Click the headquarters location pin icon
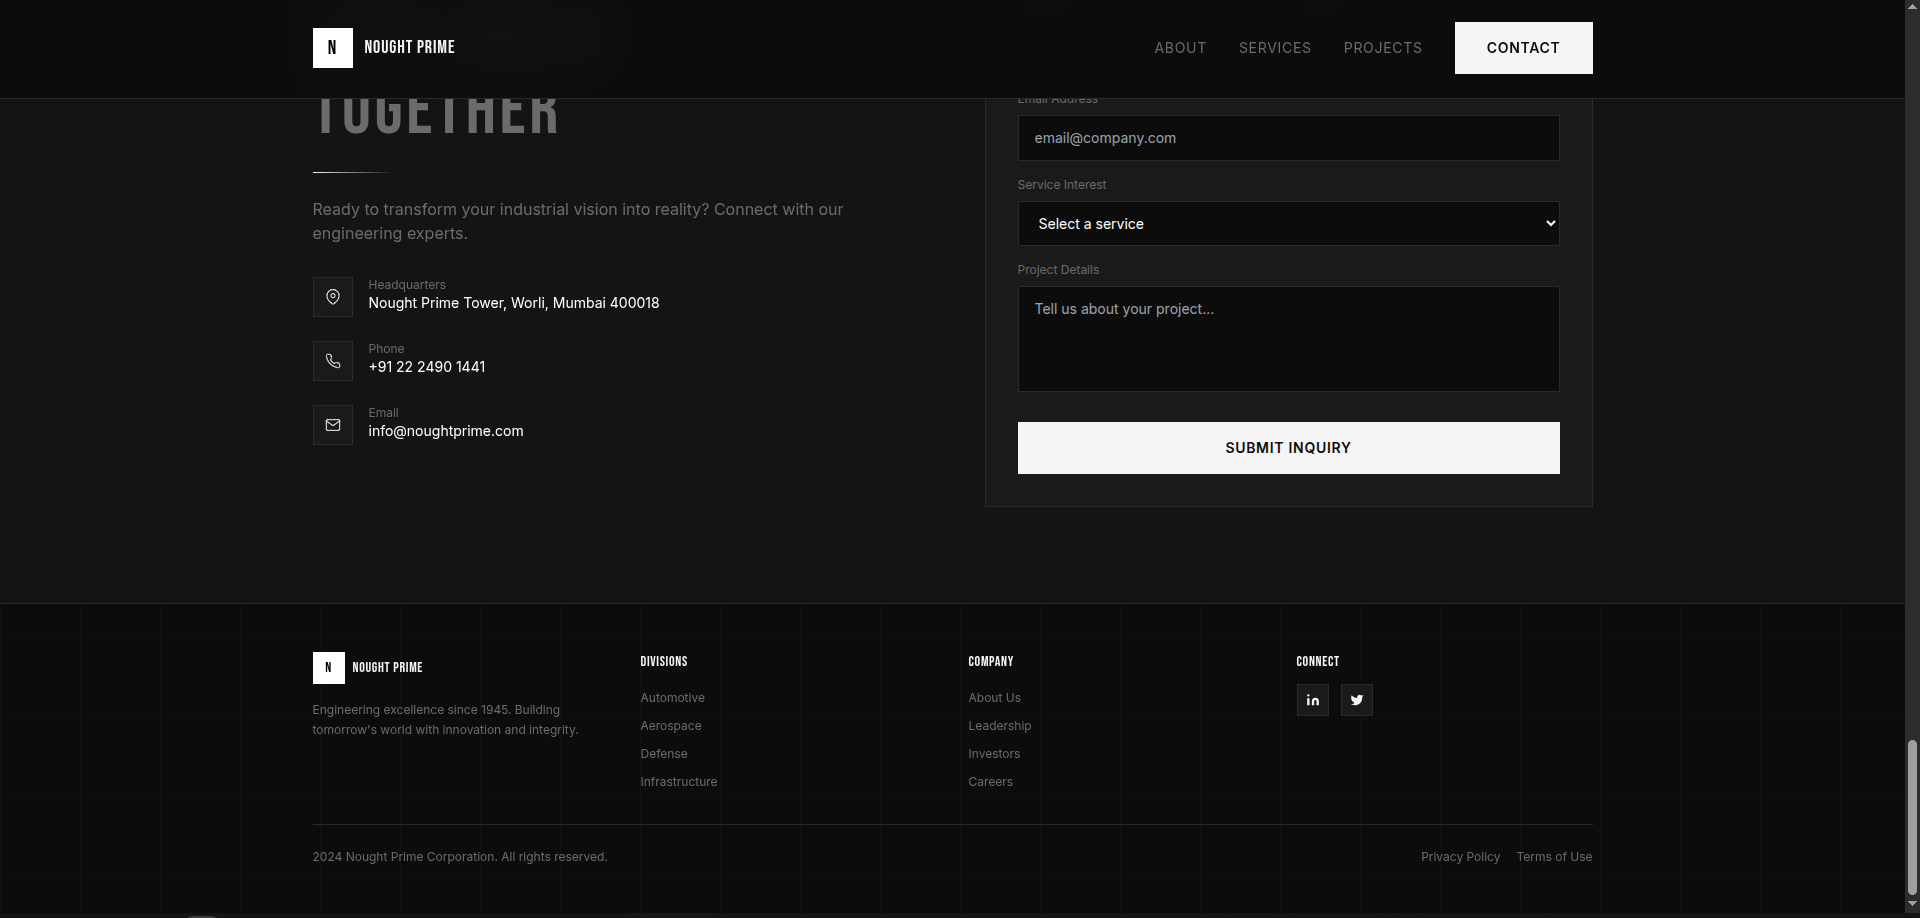The width and height of the screenshot is (1920, 918). pos(333,297)
